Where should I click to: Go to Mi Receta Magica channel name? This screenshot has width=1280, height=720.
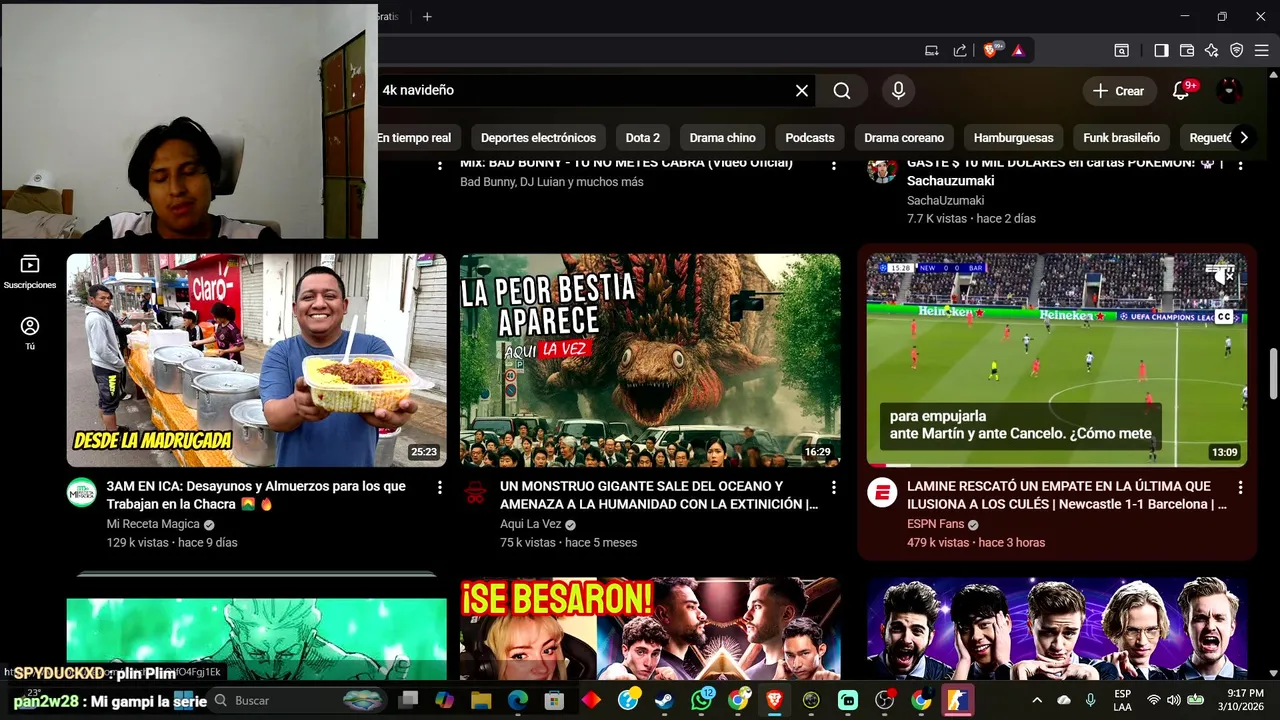click(153, 524)
